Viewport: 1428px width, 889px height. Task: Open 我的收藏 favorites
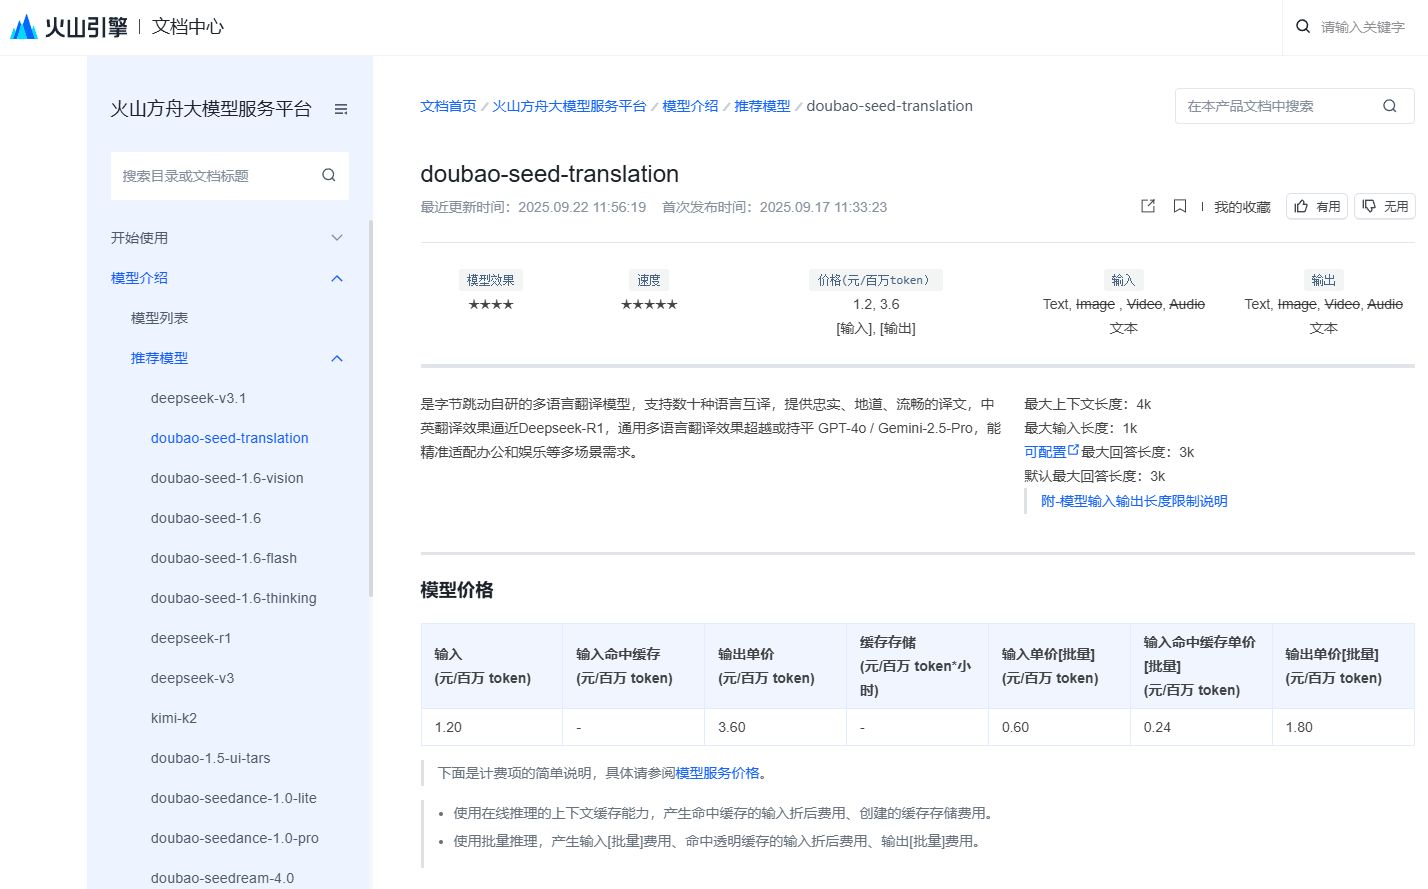pos(1242,207)
